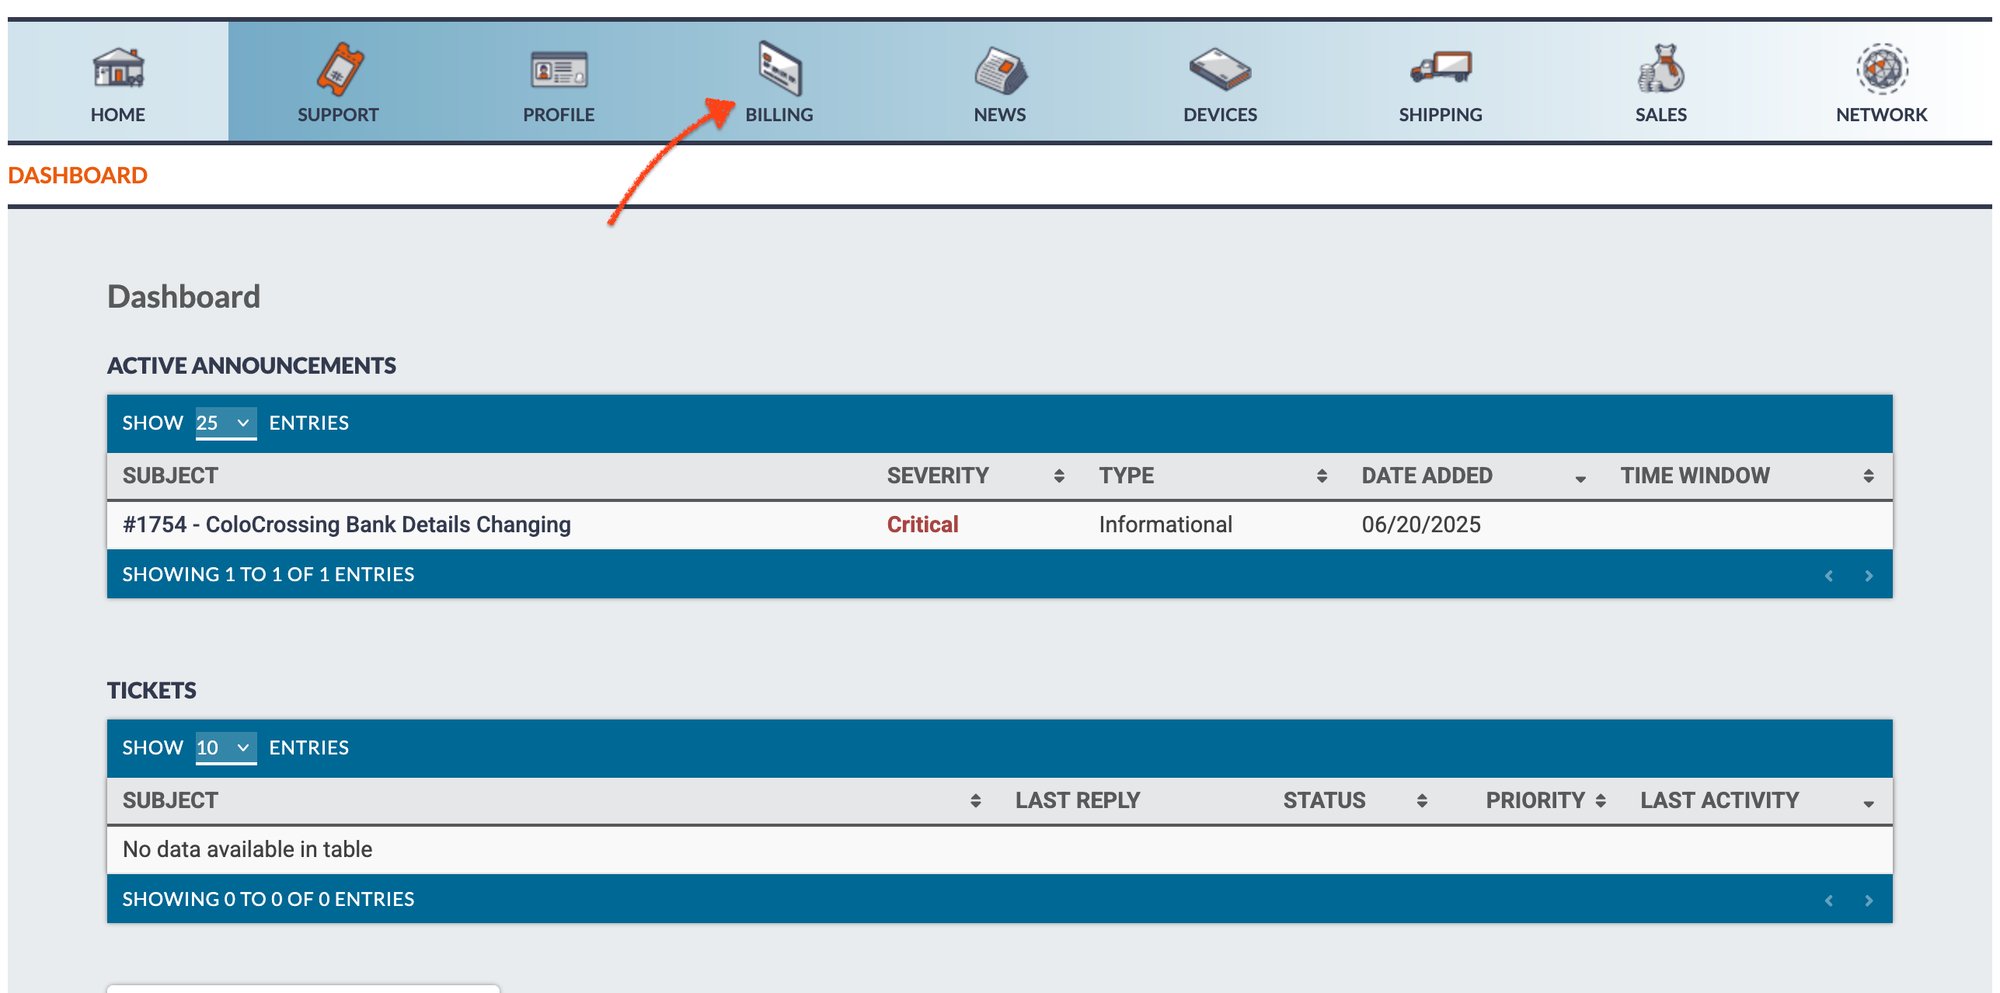Open the ColoCrossing Bank Details Changing announcement
The height and width of the screenshot is (993, 2000).
tap(346, 525)
